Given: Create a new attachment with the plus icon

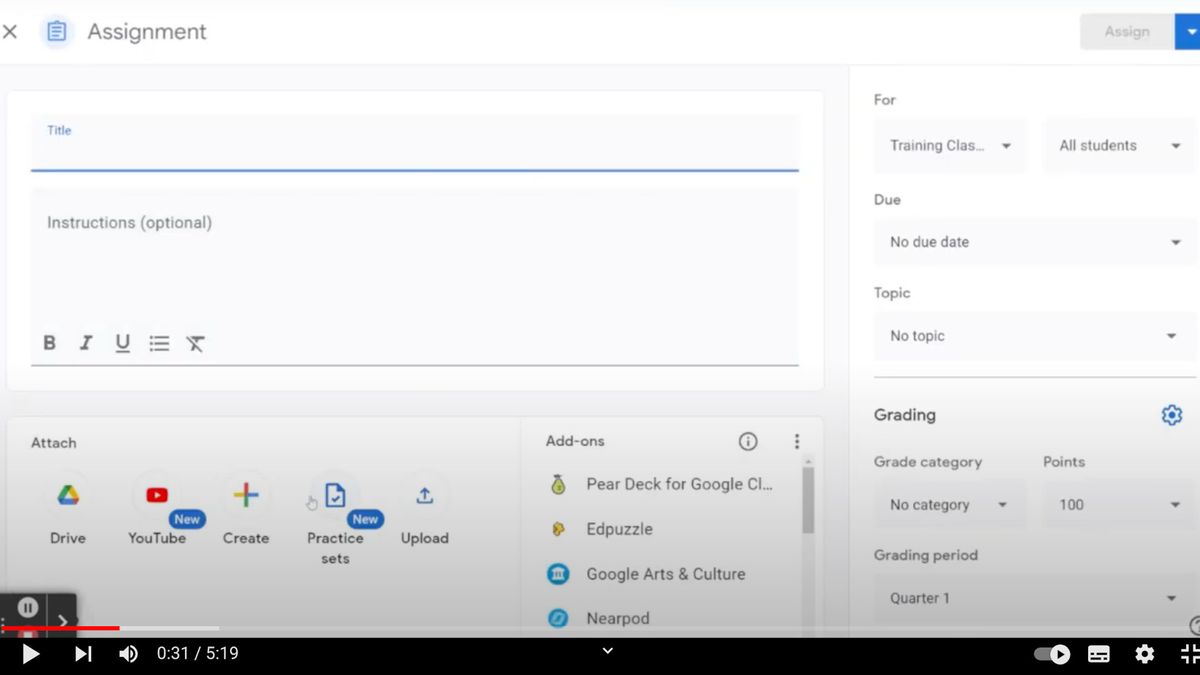Looking at the screenshot, I should (x=245, y=494).
